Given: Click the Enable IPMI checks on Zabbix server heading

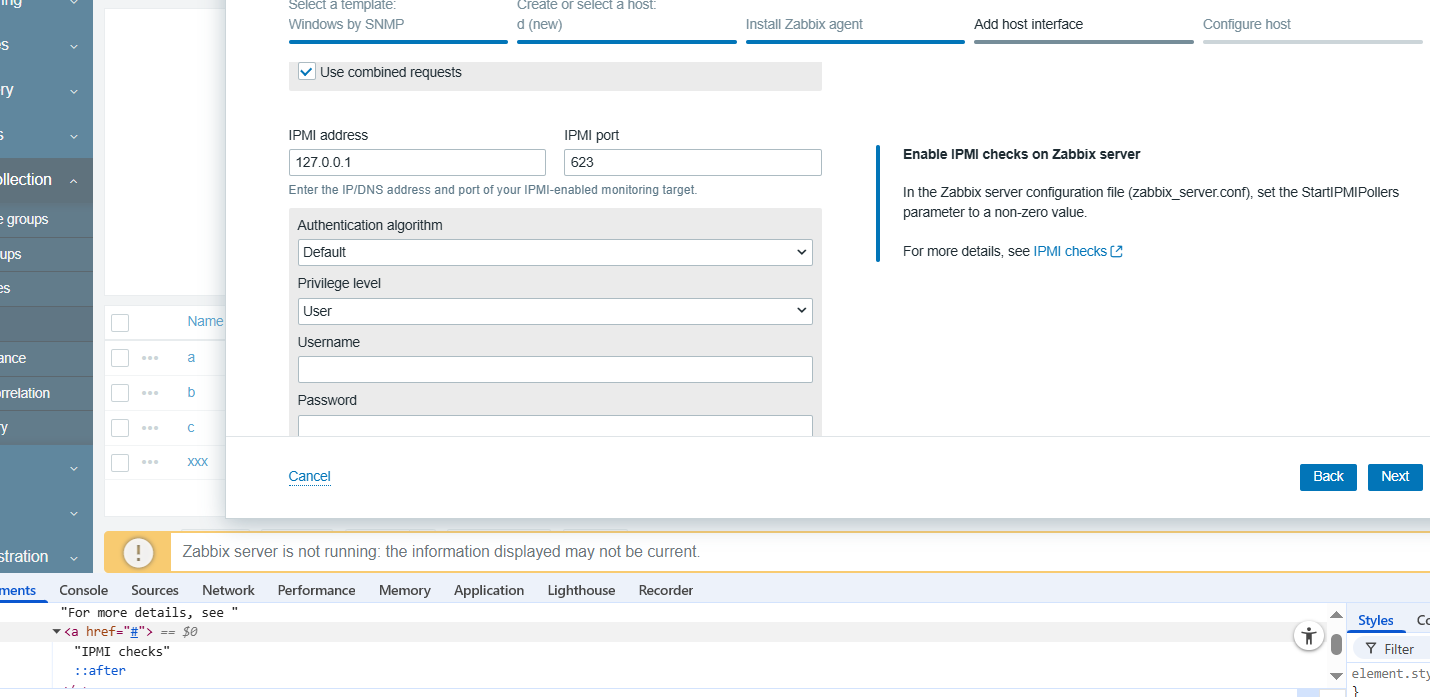Looking at the screenshot, I should click(1021, 154).
